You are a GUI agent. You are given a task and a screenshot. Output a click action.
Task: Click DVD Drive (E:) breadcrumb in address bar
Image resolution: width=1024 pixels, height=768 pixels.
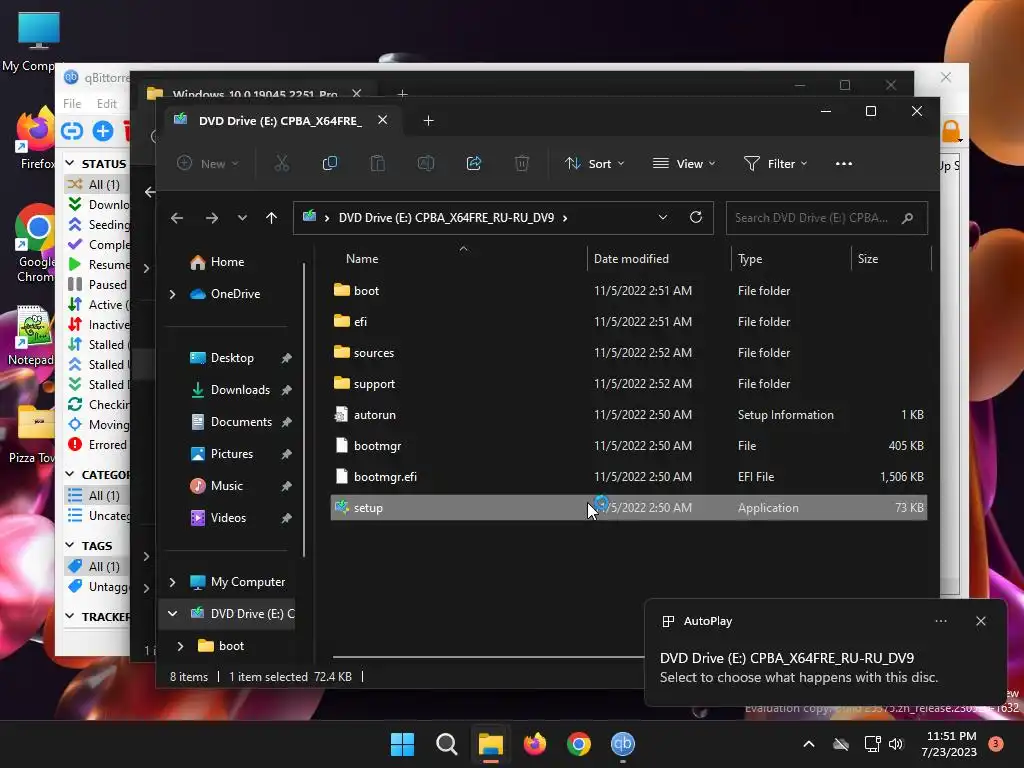[x=446, y=217]
